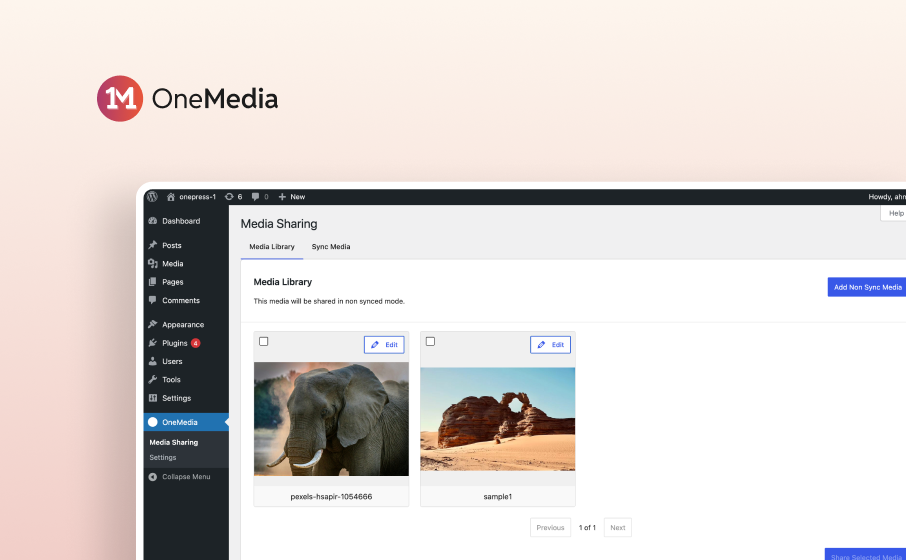Open the New content menu in admin bar
This screenshot has height=560, width=906.
click(292, 196)
